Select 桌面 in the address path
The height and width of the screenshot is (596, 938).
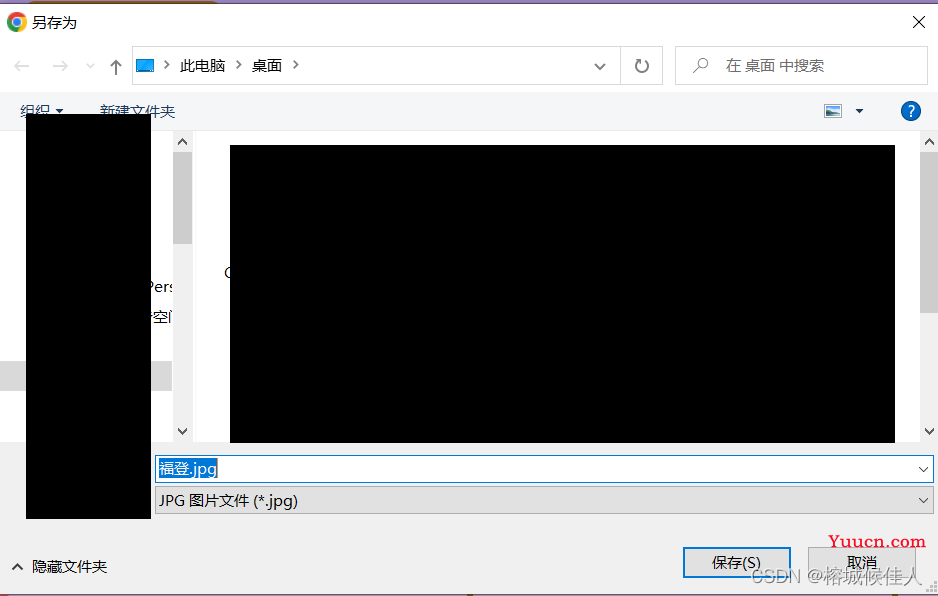267,65
